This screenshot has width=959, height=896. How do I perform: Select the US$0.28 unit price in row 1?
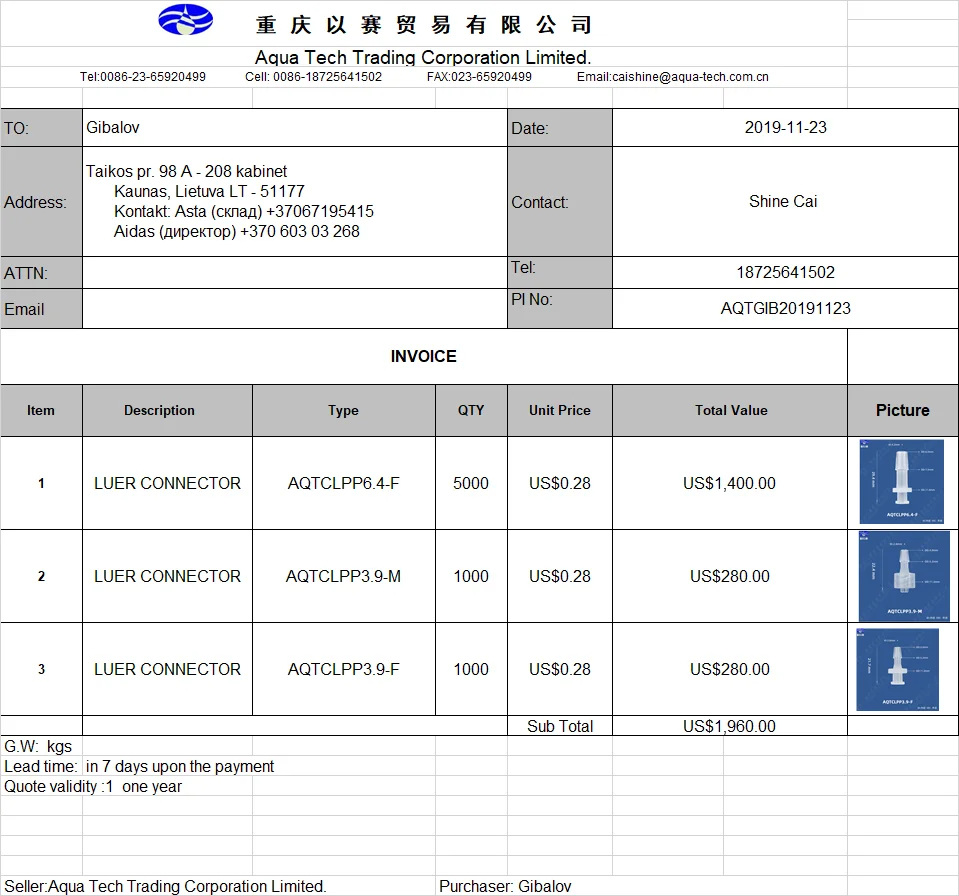(x=560, y=483)
